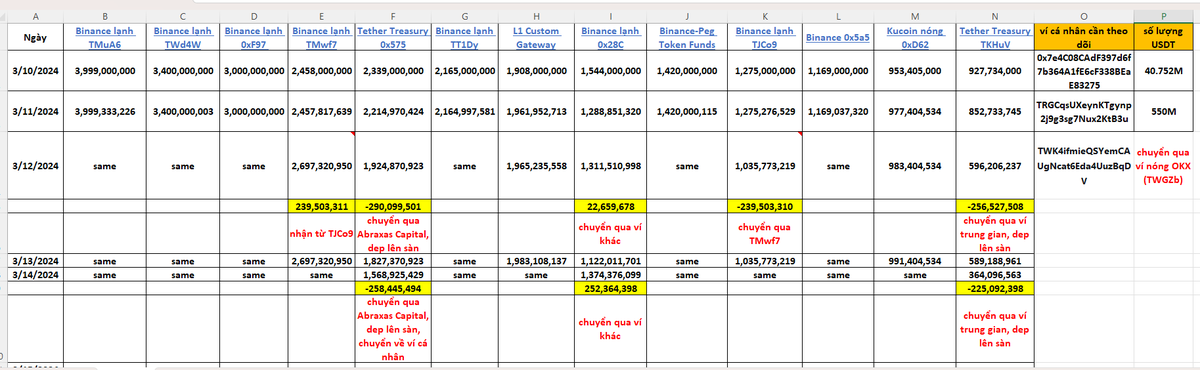Image resolution: width=1200 pixels, height=370 pixels.
Task: Select wallet address cell starting with TWK4ifmieQS
Action: tap(1084, 165)
